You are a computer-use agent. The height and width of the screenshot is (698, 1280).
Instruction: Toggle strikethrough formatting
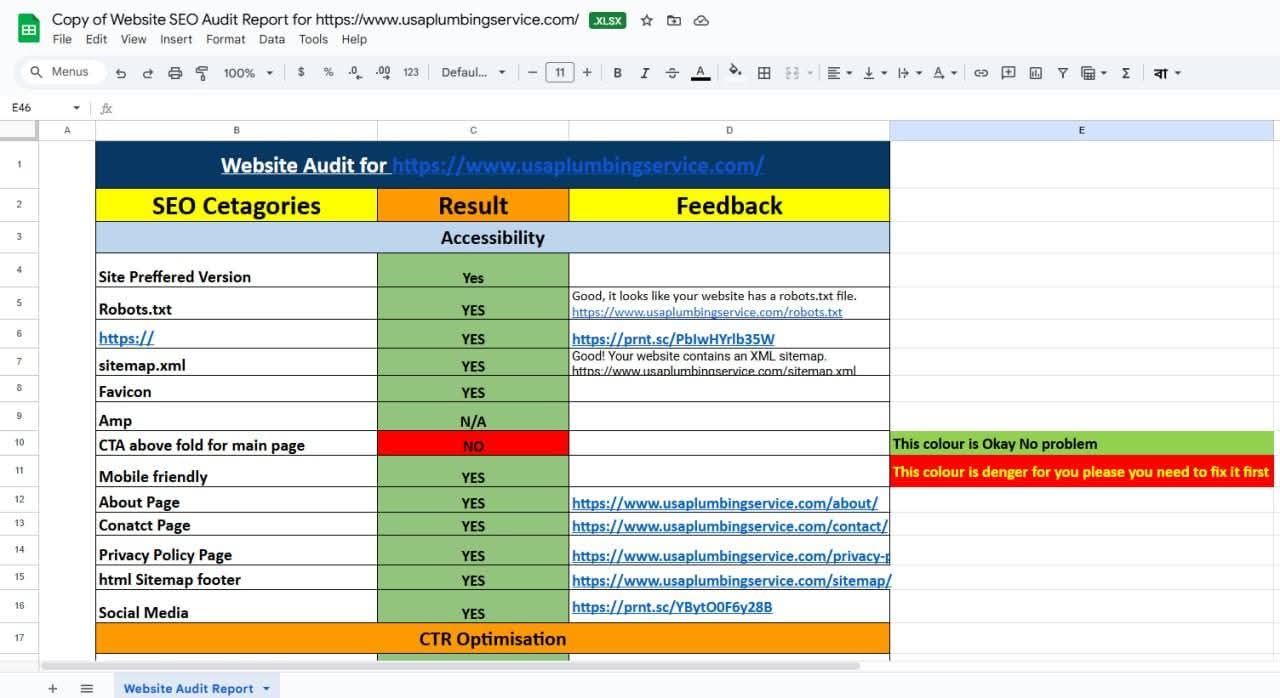point(673,72)
